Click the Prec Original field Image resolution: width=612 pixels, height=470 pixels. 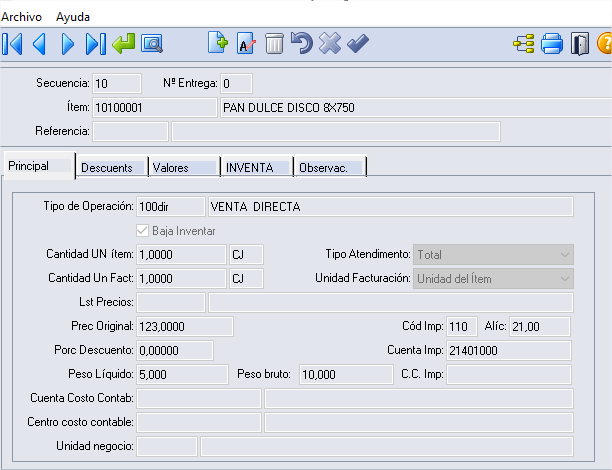coord(185,326)
